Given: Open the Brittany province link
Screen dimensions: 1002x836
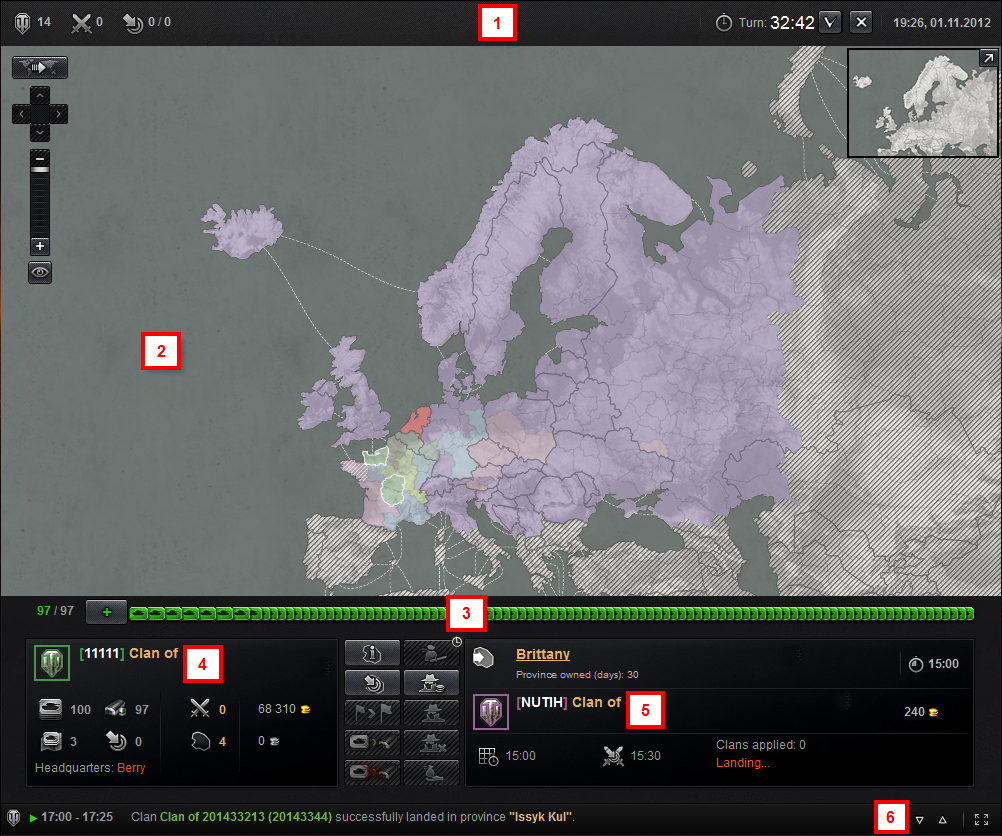Looking at the screenshot, I should click(x=543, y=654).
